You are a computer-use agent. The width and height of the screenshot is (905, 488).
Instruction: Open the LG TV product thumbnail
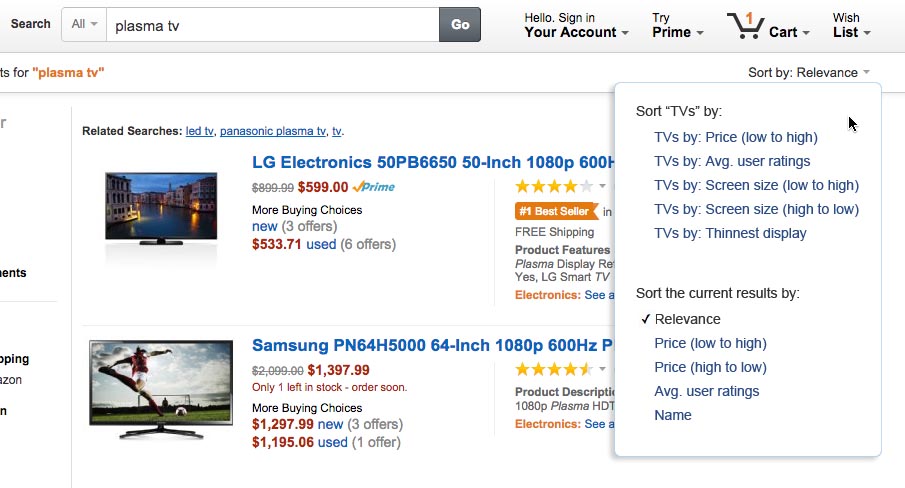[161, 209]
